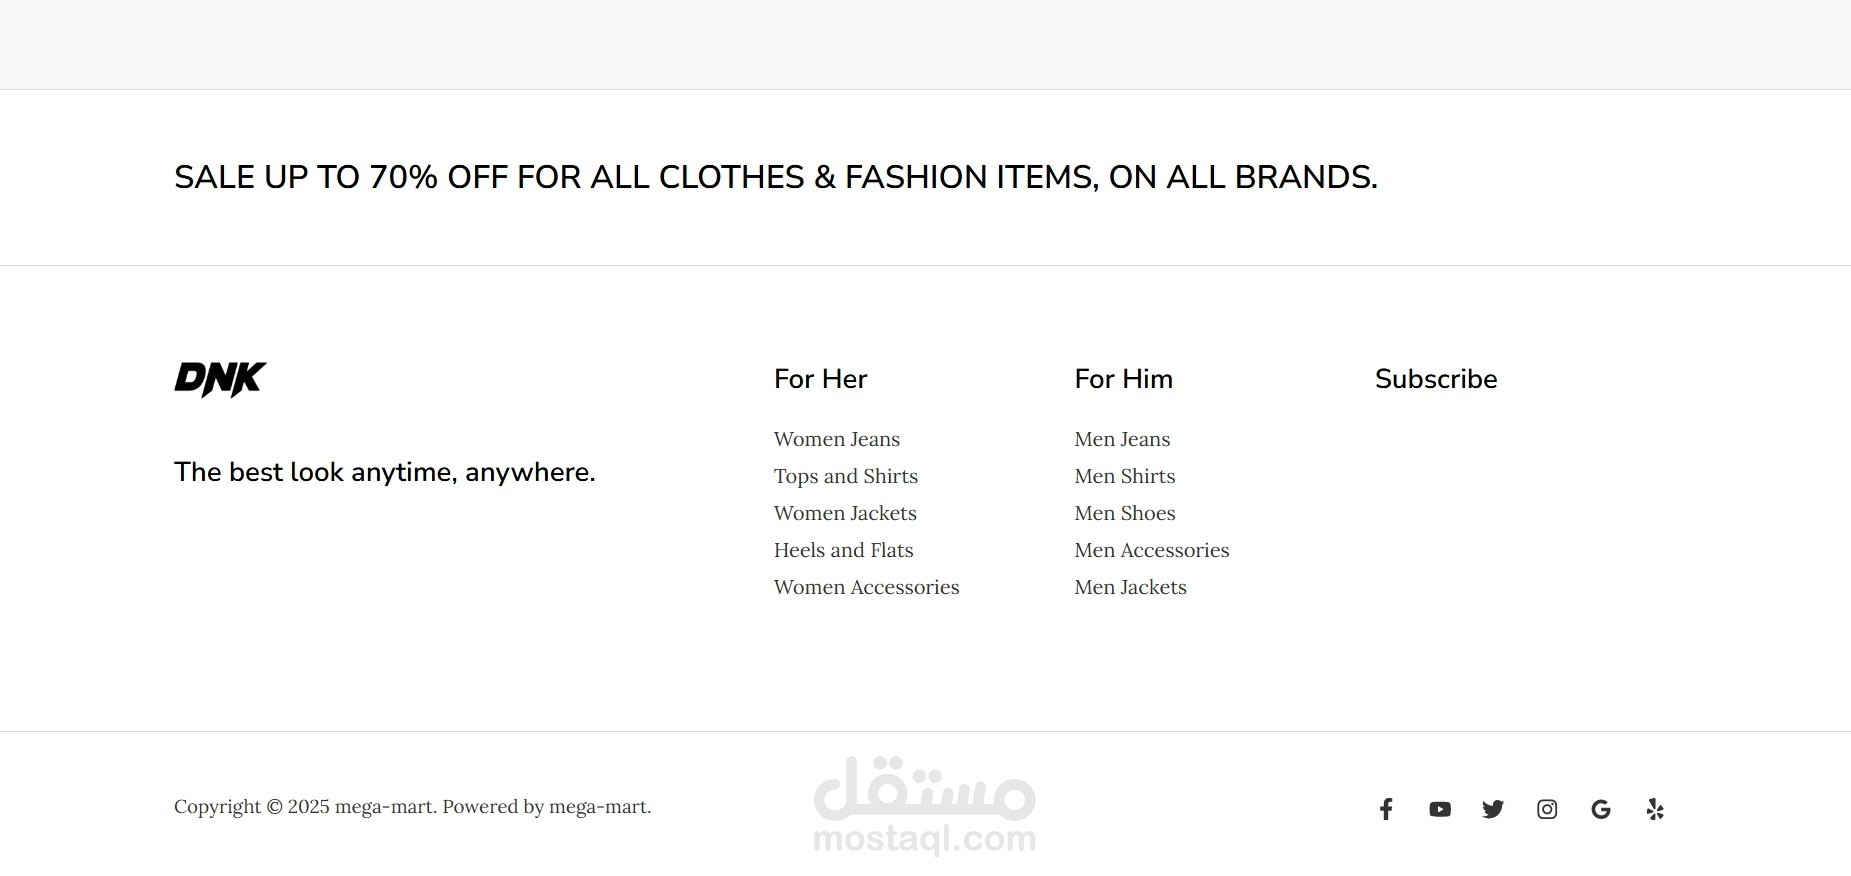Open the Men Jeans link
Image resolution: width=1851 pixels, height=876 pixels.
pyautogui.click(x=1122, y=439)
